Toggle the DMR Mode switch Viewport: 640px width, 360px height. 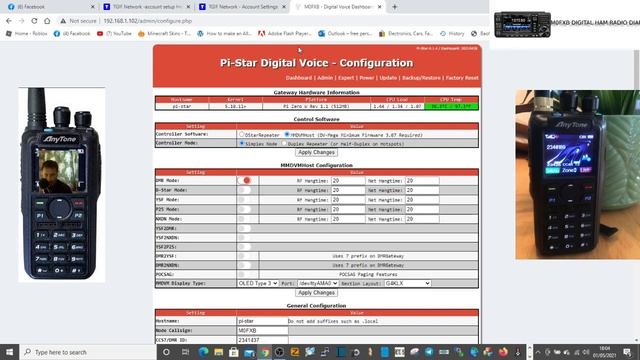click(245, 180)
